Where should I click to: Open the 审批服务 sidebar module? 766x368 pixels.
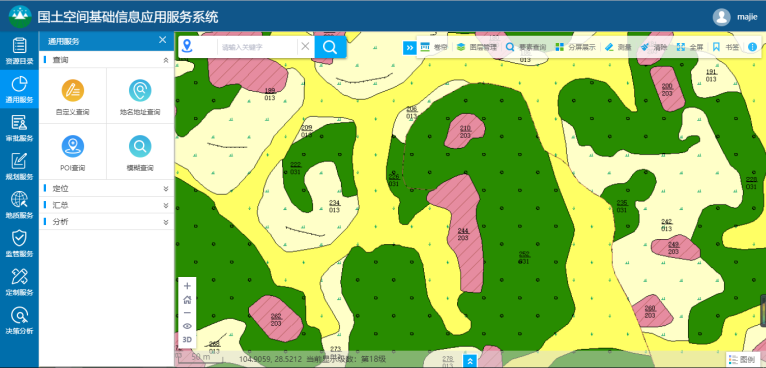[19, 128]
